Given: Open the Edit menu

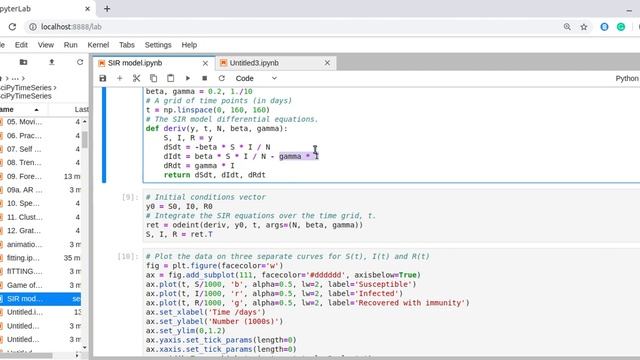Looking at the screenshot, I should [x=21, y=45].
